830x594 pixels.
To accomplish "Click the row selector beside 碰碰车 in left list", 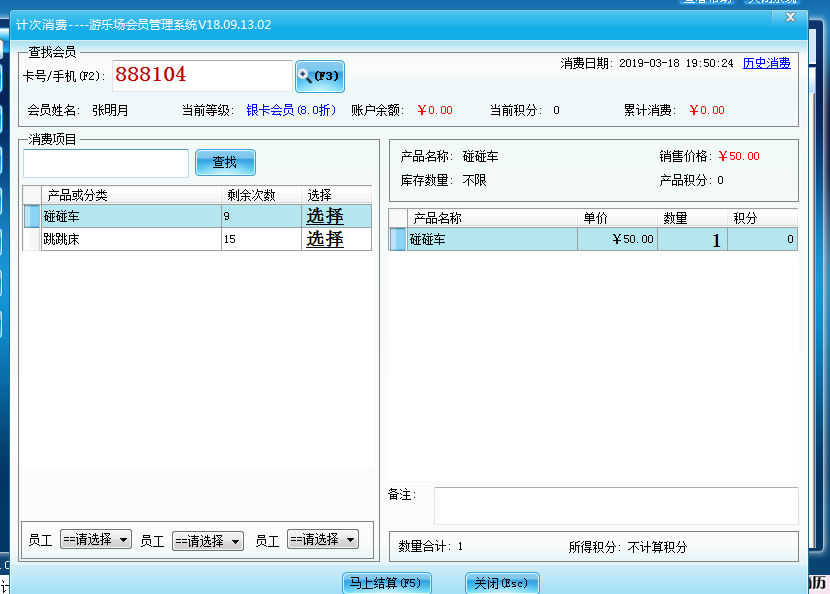I will click(x=32, y=216).
